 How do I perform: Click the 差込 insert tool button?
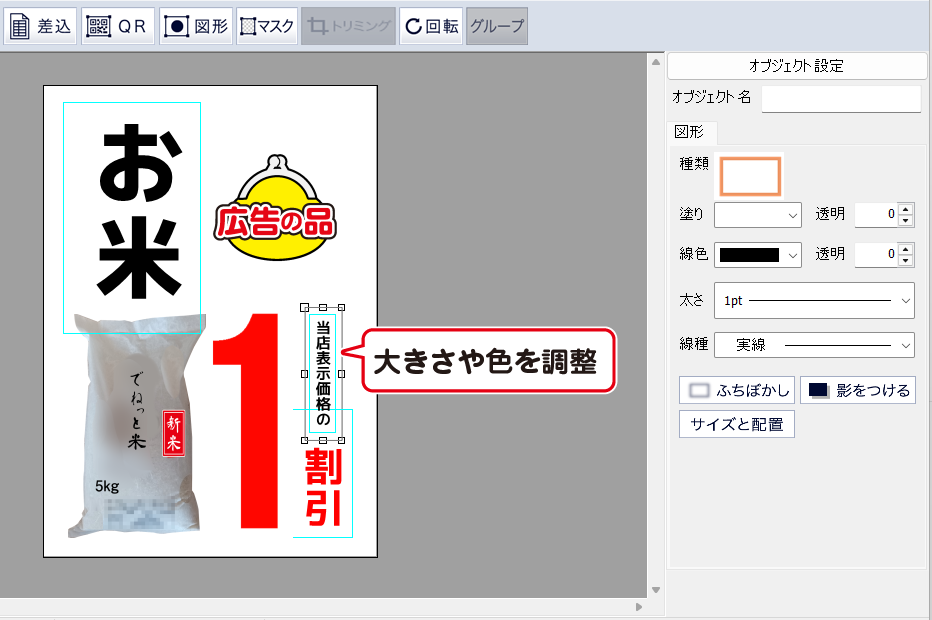[40, 26]
